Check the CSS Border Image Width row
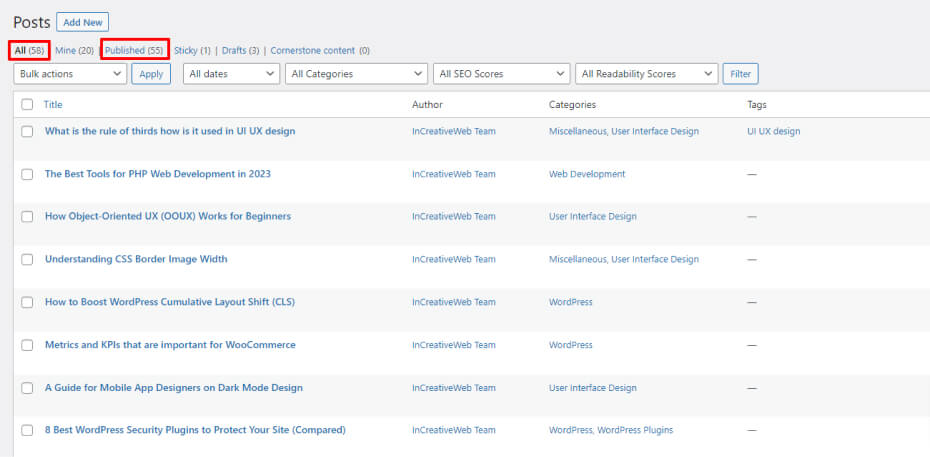The height and width of the screenshot is (457, 930). [27, 260]
